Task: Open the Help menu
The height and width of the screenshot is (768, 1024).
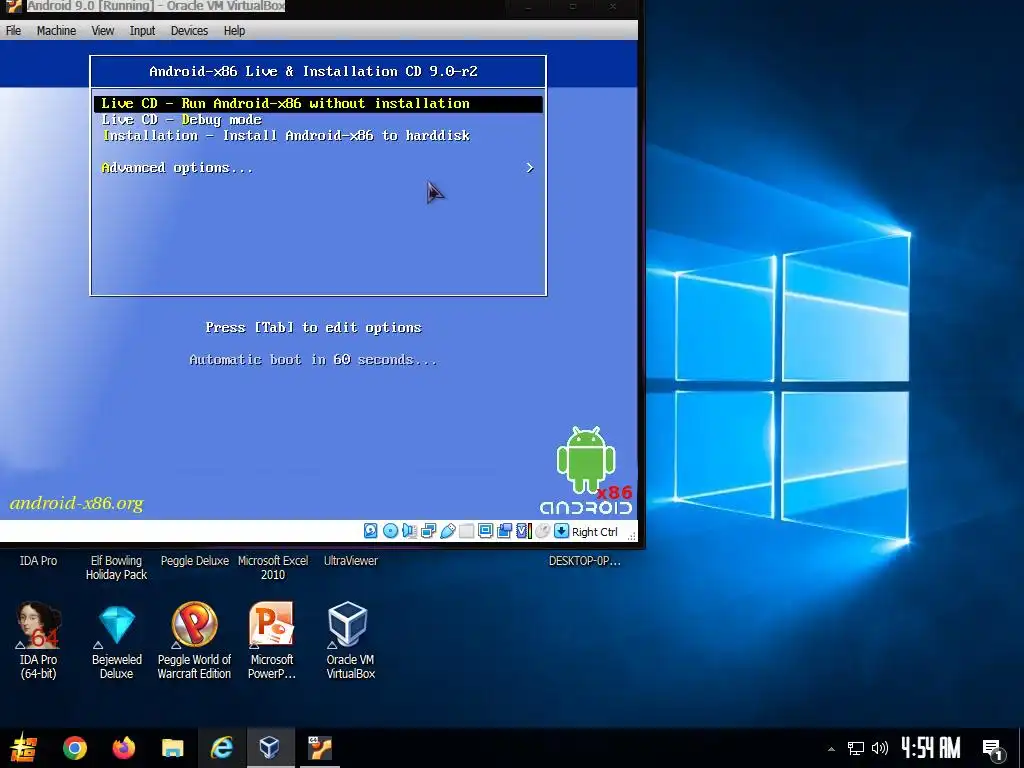Action: pyautogui.click(x=234, y=31)
